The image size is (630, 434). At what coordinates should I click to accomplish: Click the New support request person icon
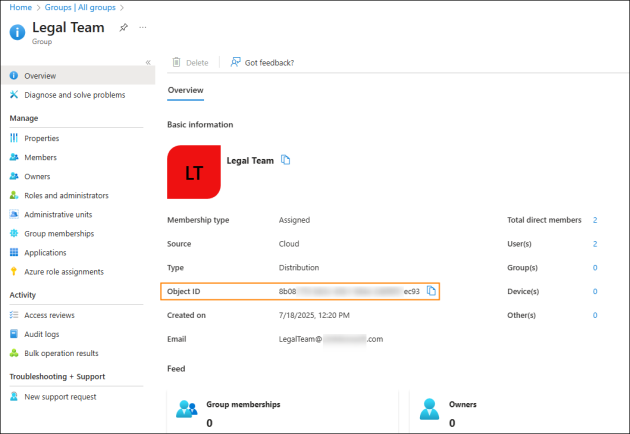click(14, 396)
